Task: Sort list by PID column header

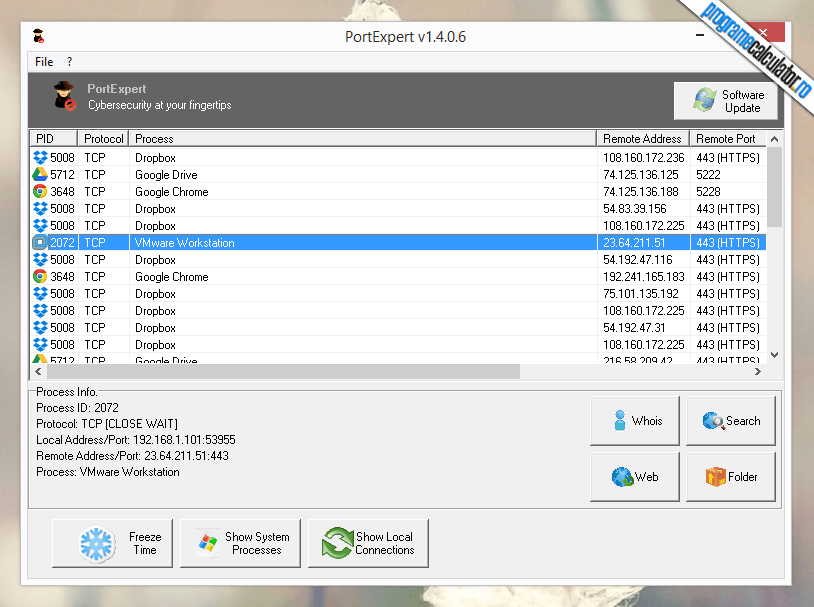Action: (54, 139)
